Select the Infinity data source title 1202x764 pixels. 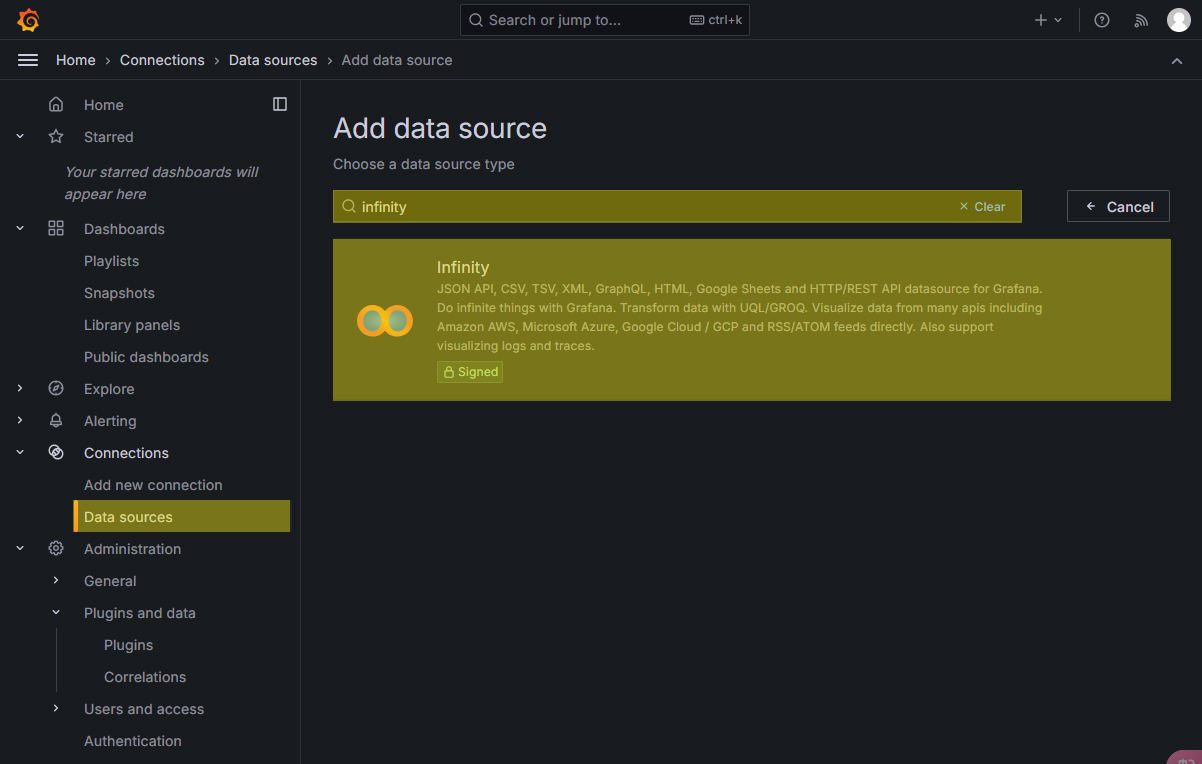[x=463, y=267]
